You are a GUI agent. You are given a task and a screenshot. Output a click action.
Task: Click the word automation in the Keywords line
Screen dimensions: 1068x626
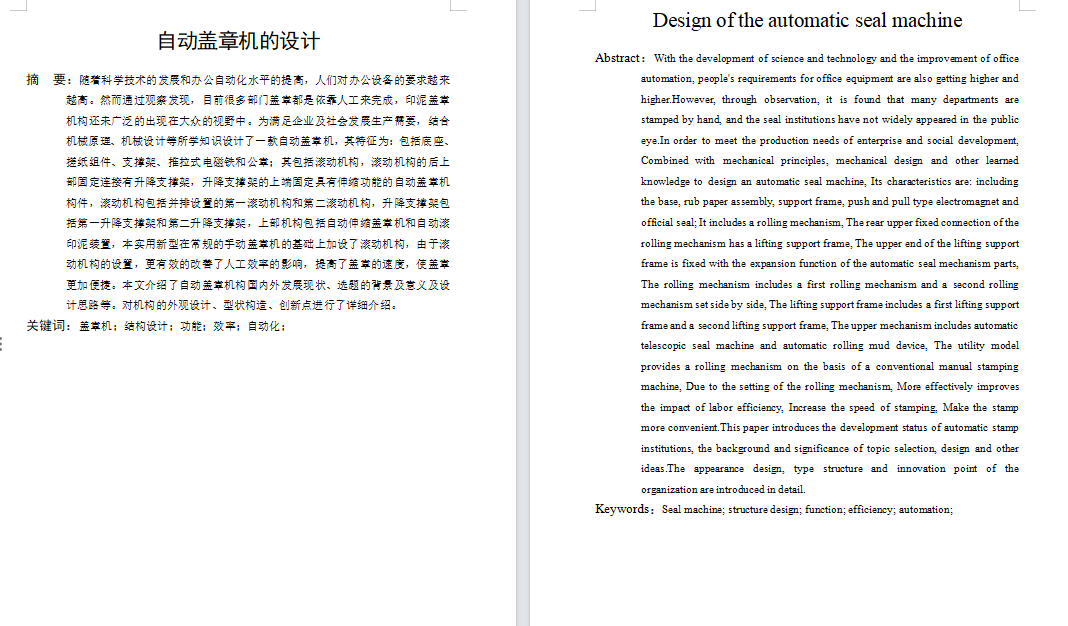925,509
